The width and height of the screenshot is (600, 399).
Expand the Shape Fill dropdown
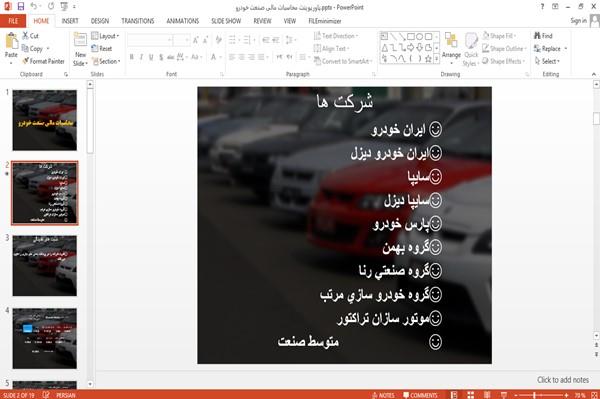click(499, 36)
